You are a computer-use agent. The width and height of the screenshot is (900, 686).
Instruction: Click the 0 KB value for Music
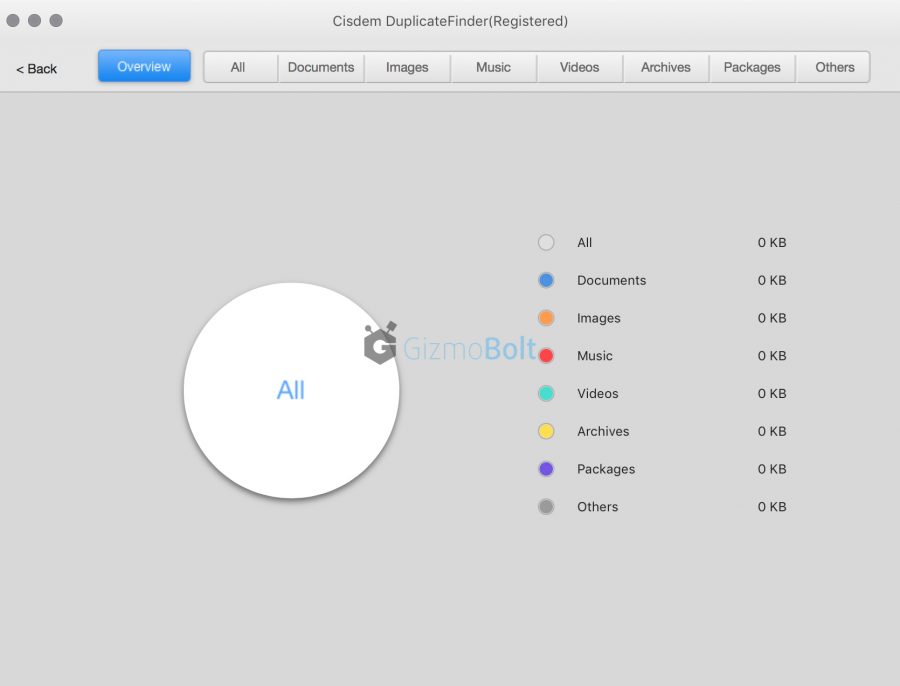point(772,356)
